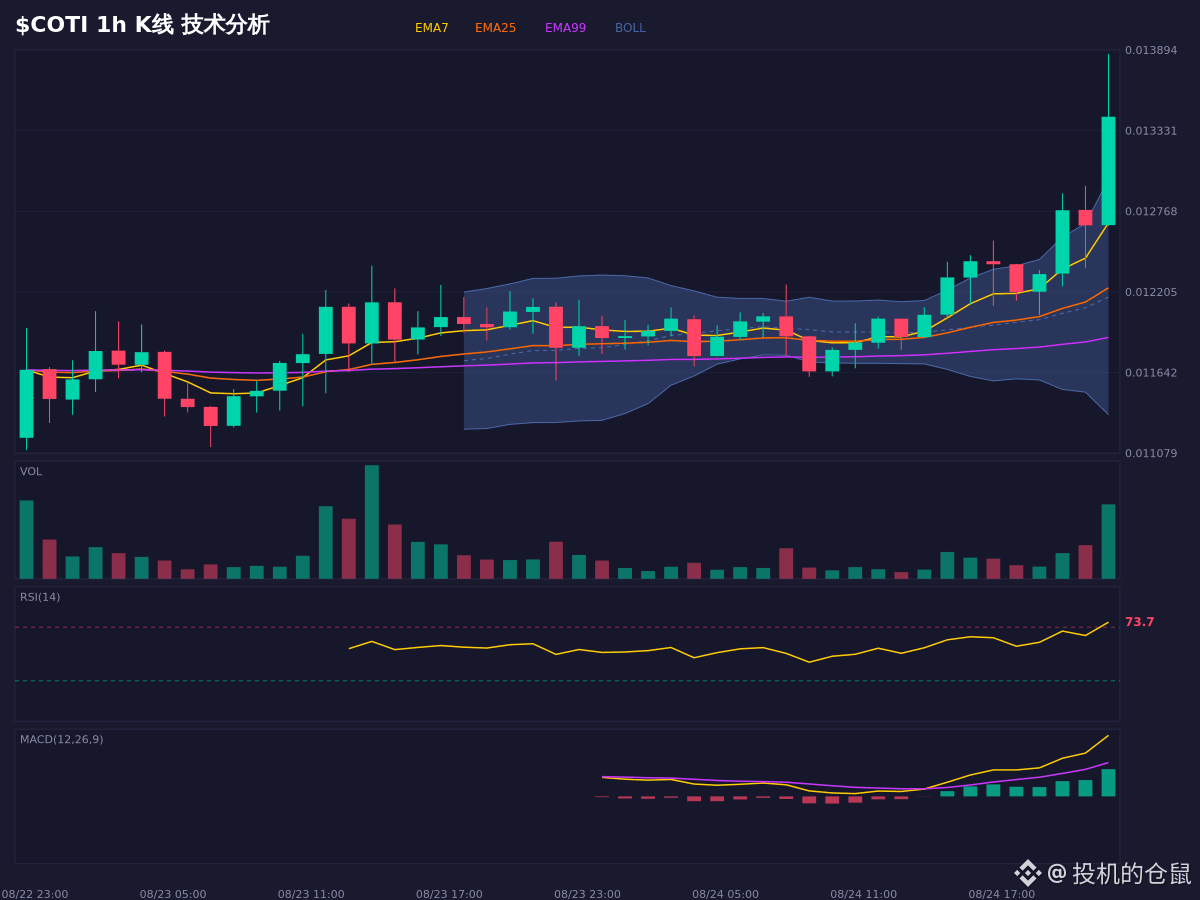Viewport: 1200px width, 900px height.
Task: Click the 0.011642 price axis label
Action: pyautogui.click(x=1151, y=373)
